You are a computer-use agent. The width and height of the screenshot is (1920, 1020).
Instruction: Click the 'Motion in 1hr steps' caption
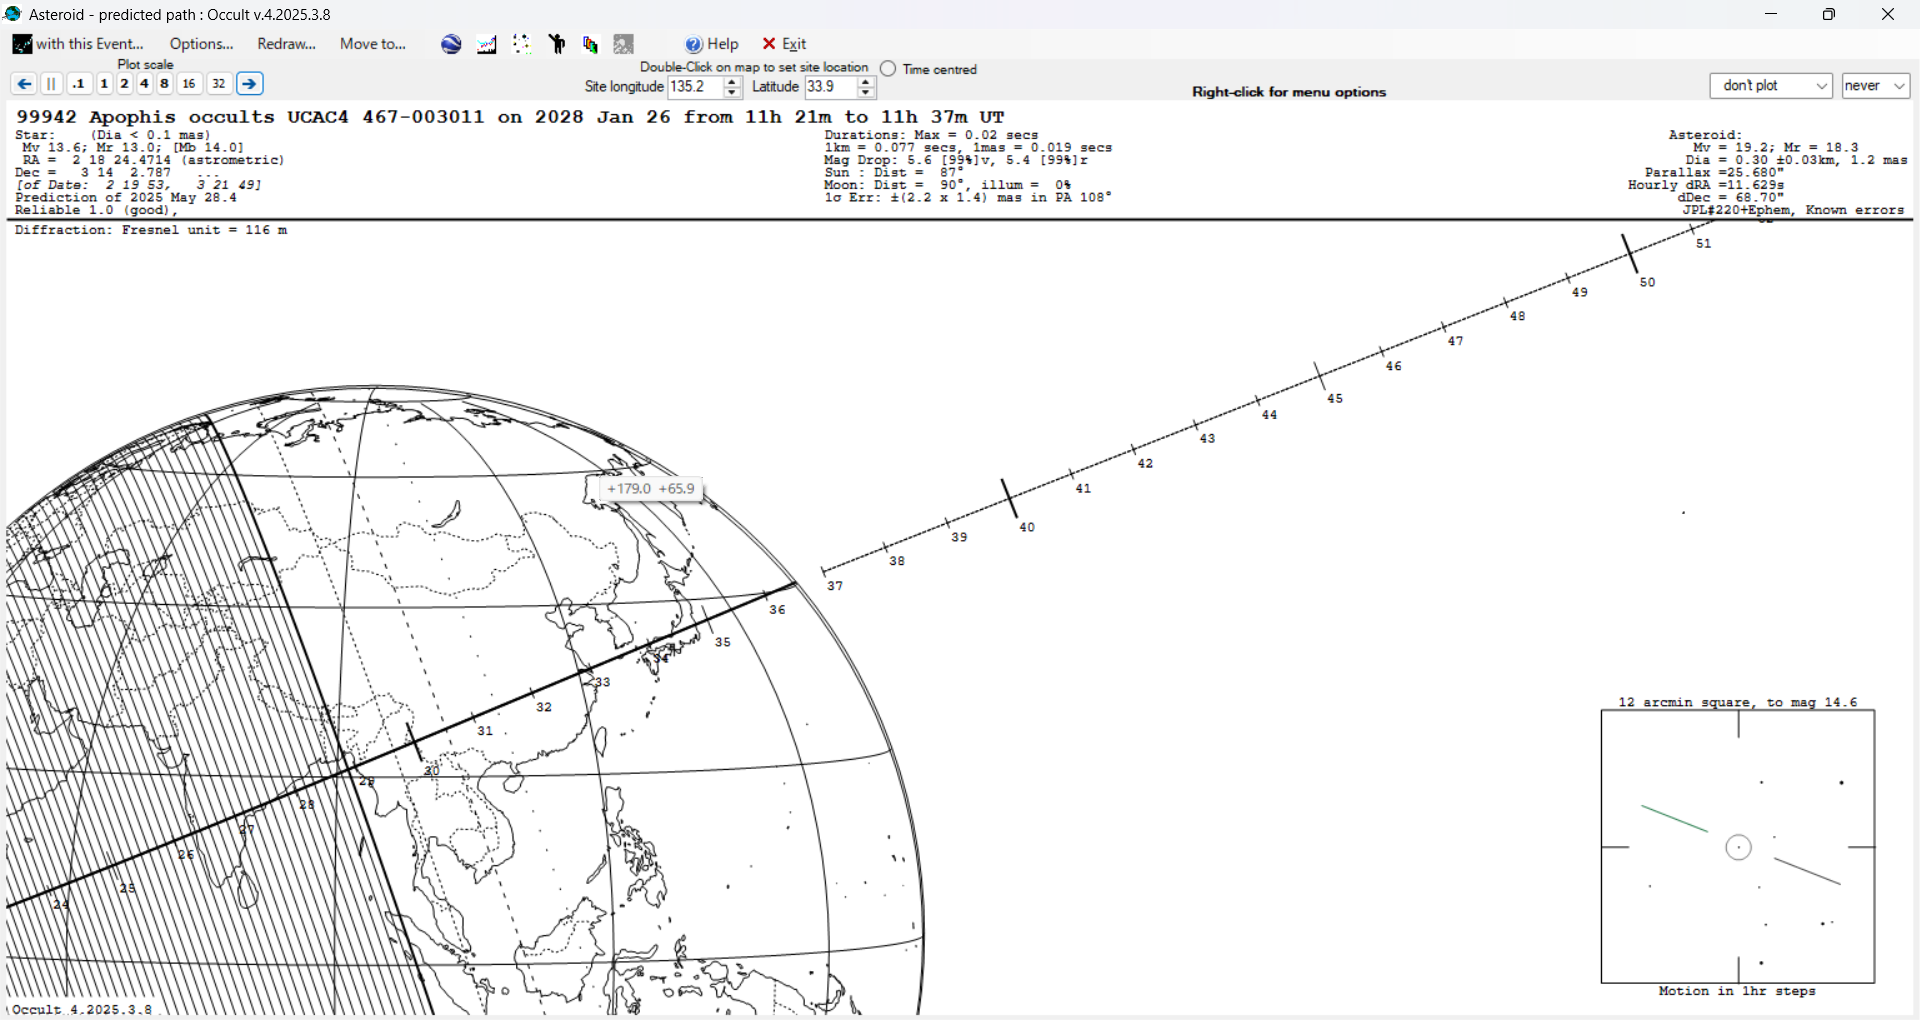click(x=1737, y=991)
